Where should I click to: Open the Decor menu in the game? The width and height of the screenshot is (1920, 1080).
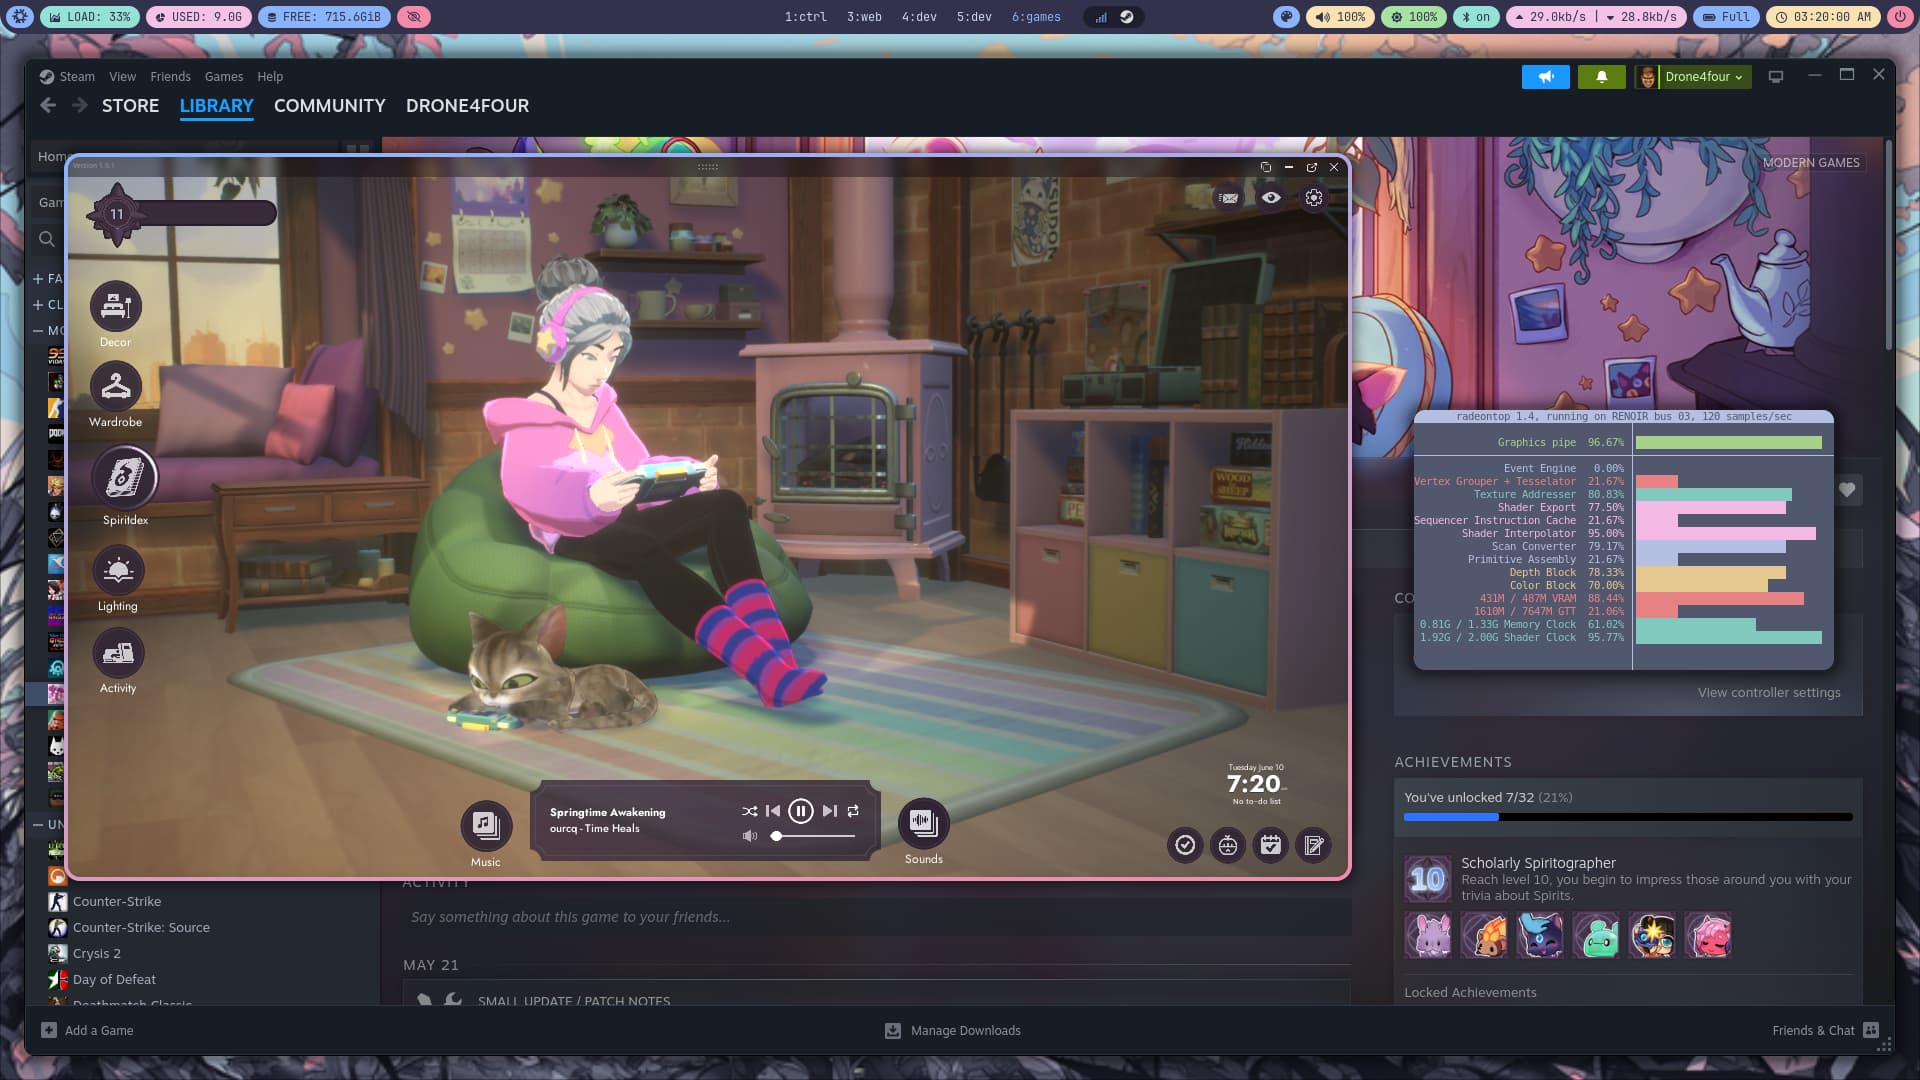click(x=116, y=306)
